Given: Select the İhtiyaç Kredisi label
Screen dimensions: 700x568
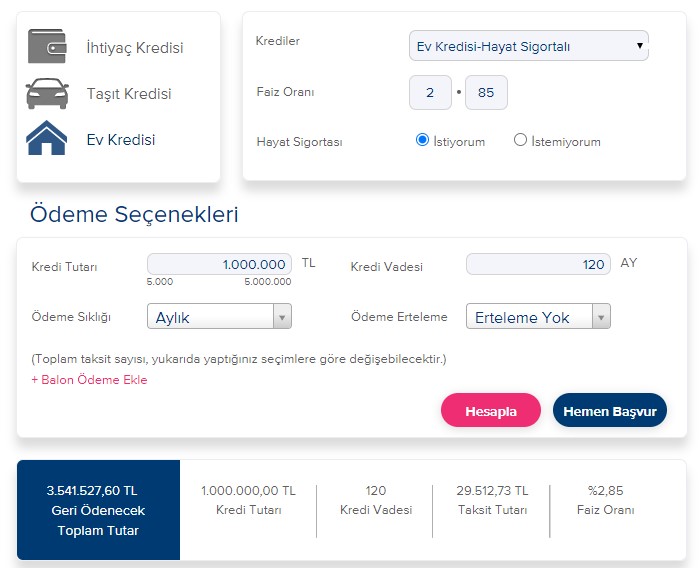Looking at the screenshot, I should [135, 47].
